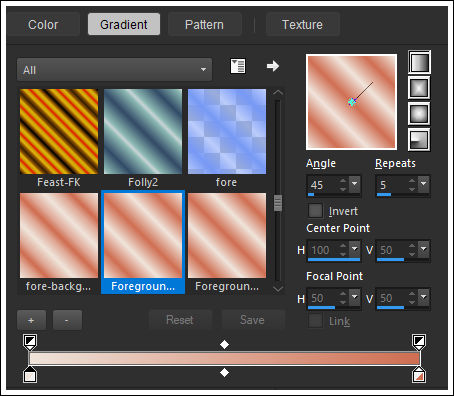Open the Angle value dropdown arrow
454x396 pixels.
[354, 184]
